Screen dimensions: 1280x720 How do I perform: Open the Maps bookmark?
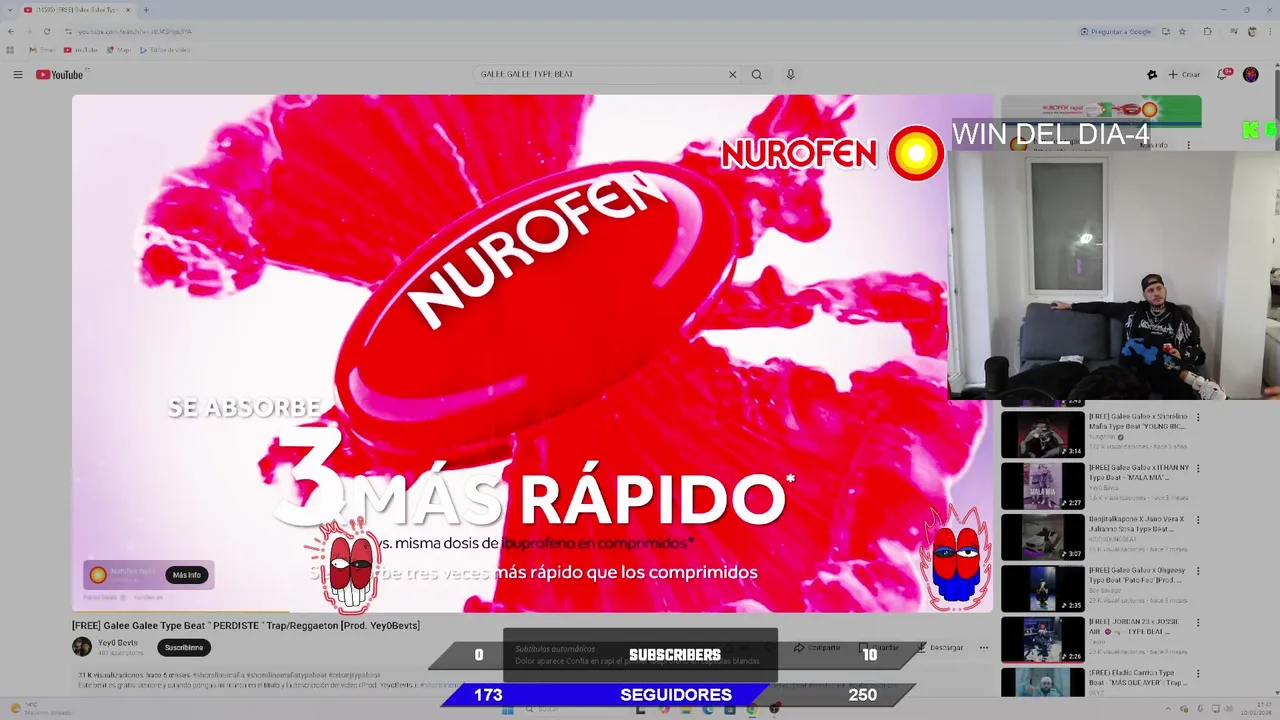pos(119,50)
